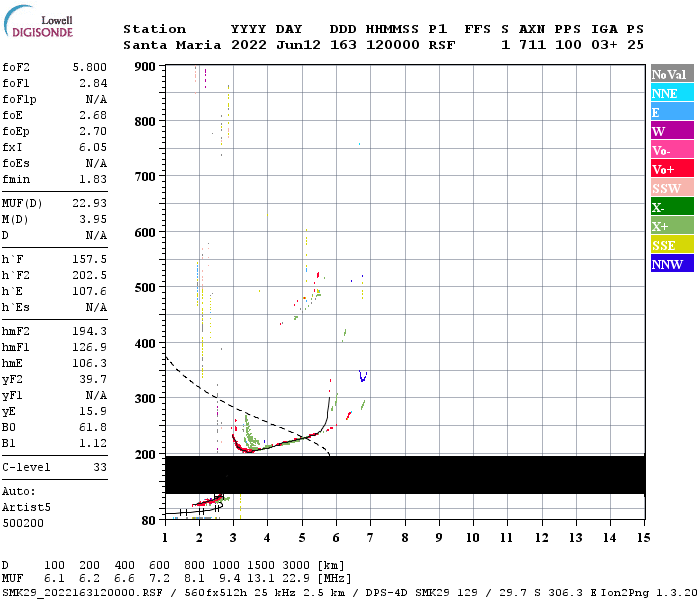Click the 900 km axis label
This screenshot has height=600, width=700.
click(x=145, y=67)
